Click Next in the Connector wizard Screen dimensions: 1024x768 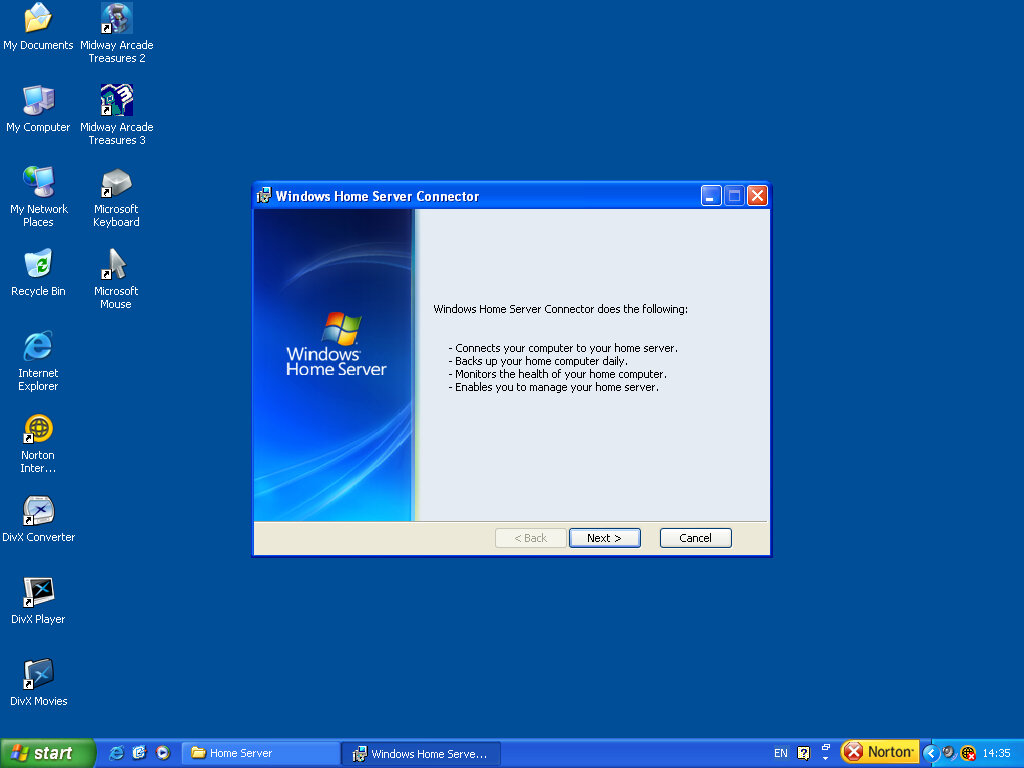[604, 538]
